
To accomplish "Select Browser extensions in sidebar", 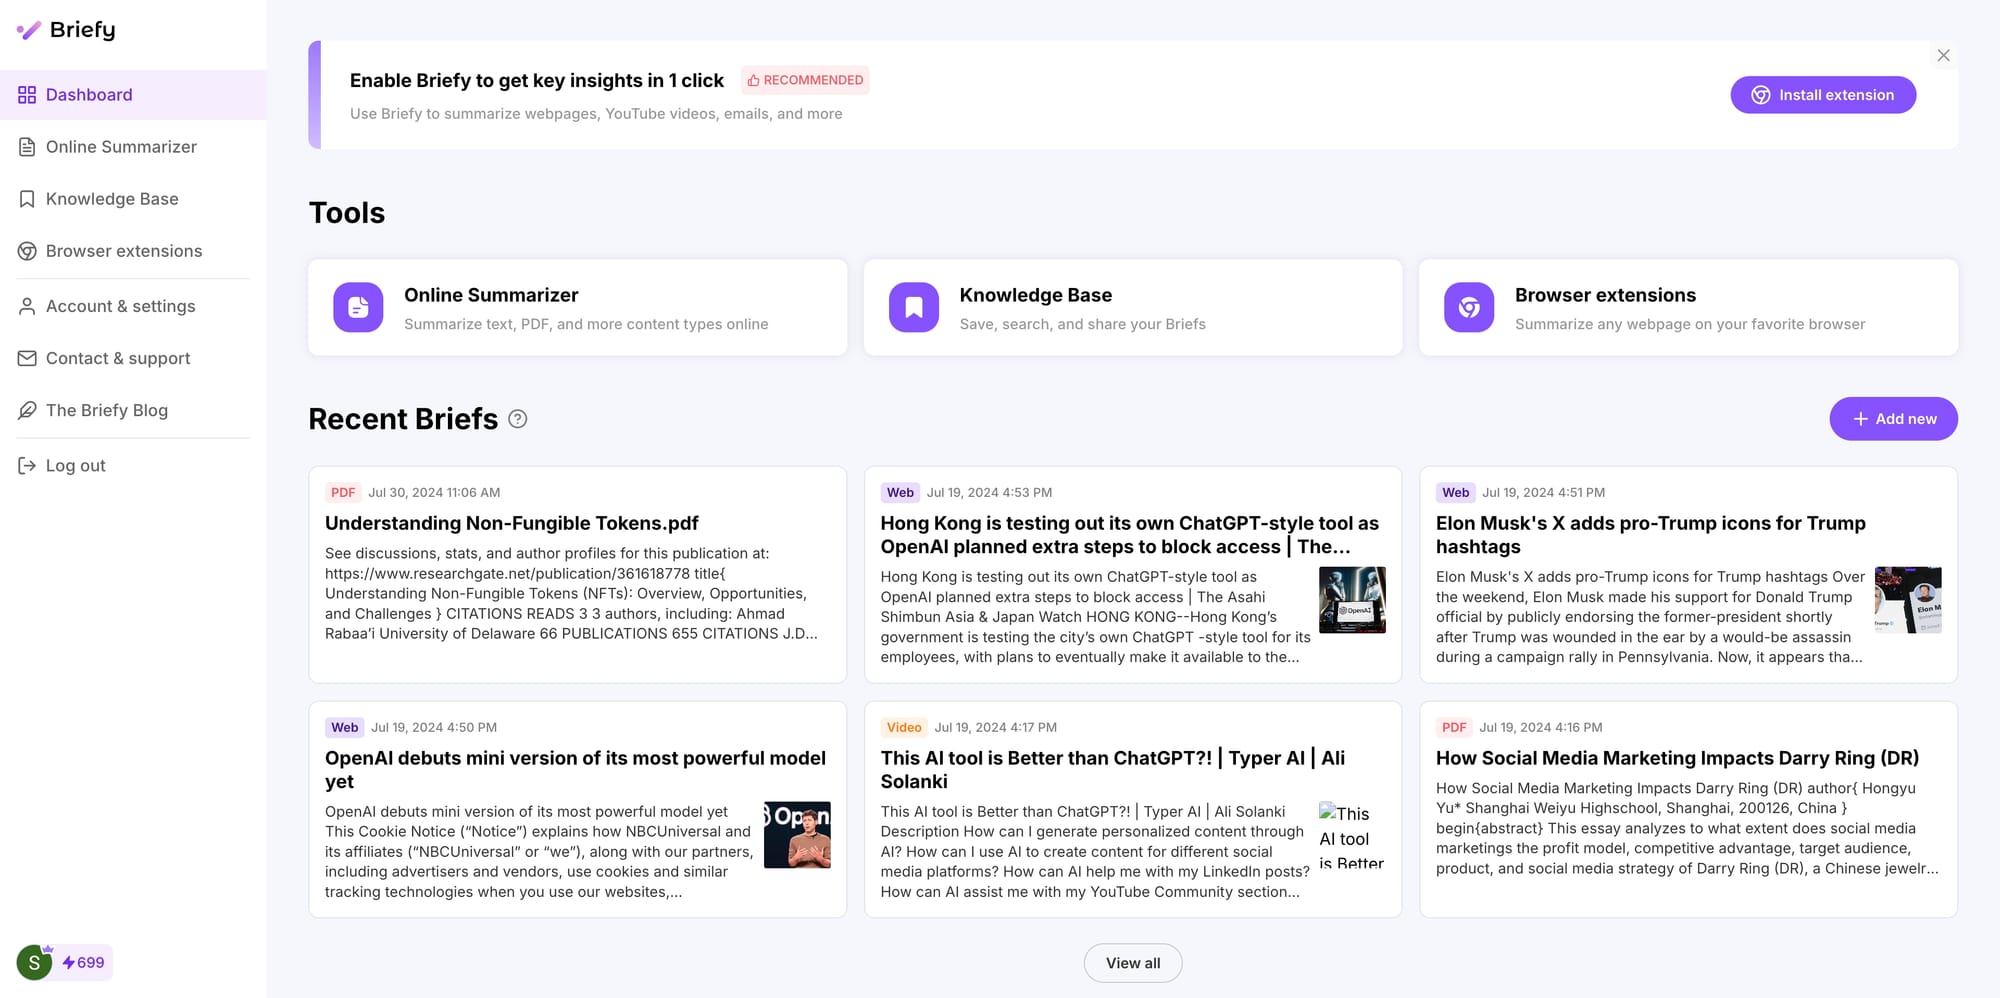I will click(133, 251).
